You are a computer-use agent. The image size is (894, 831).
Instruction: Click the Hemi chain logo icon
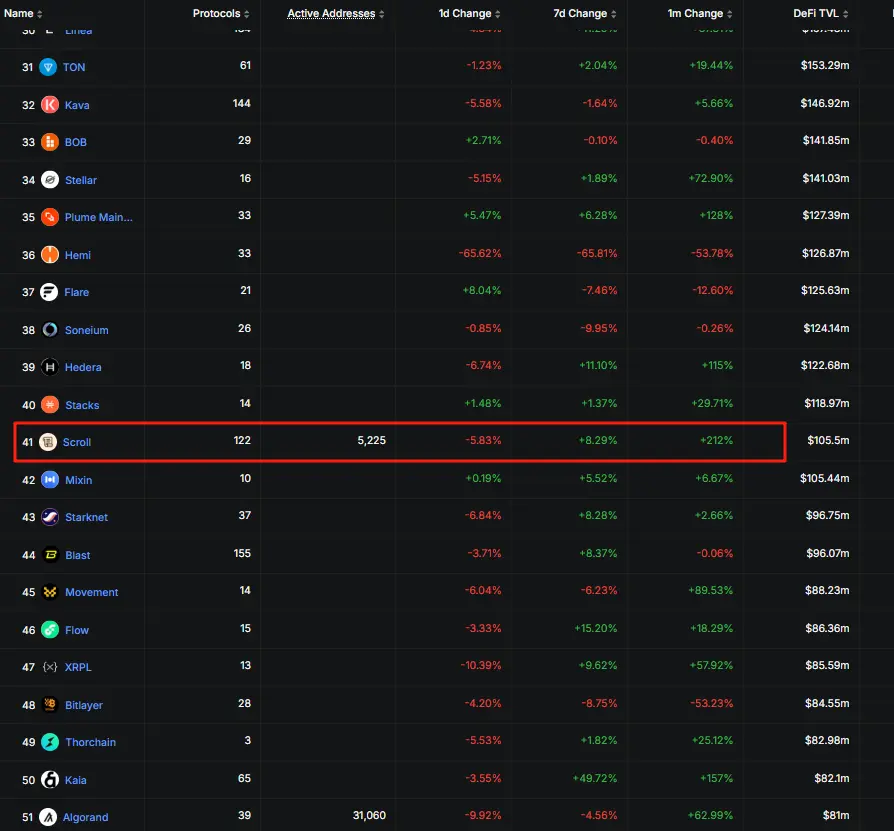pyautogui.click(x=50, y=255)
